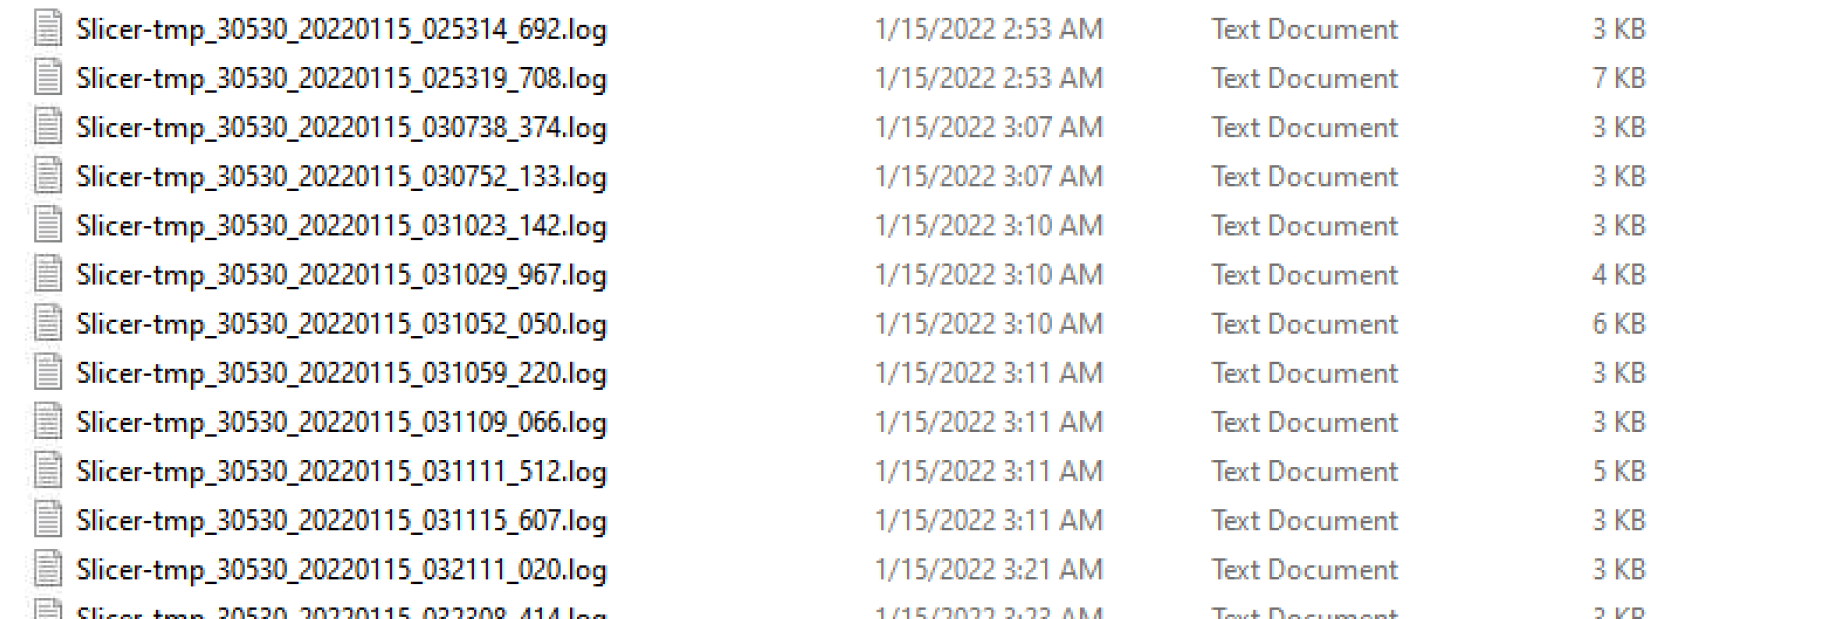This screenshot has width=1829, height=619.
Task: Click the 7 KB size of the 025319_708.log file
Action: click(1619, 78)
